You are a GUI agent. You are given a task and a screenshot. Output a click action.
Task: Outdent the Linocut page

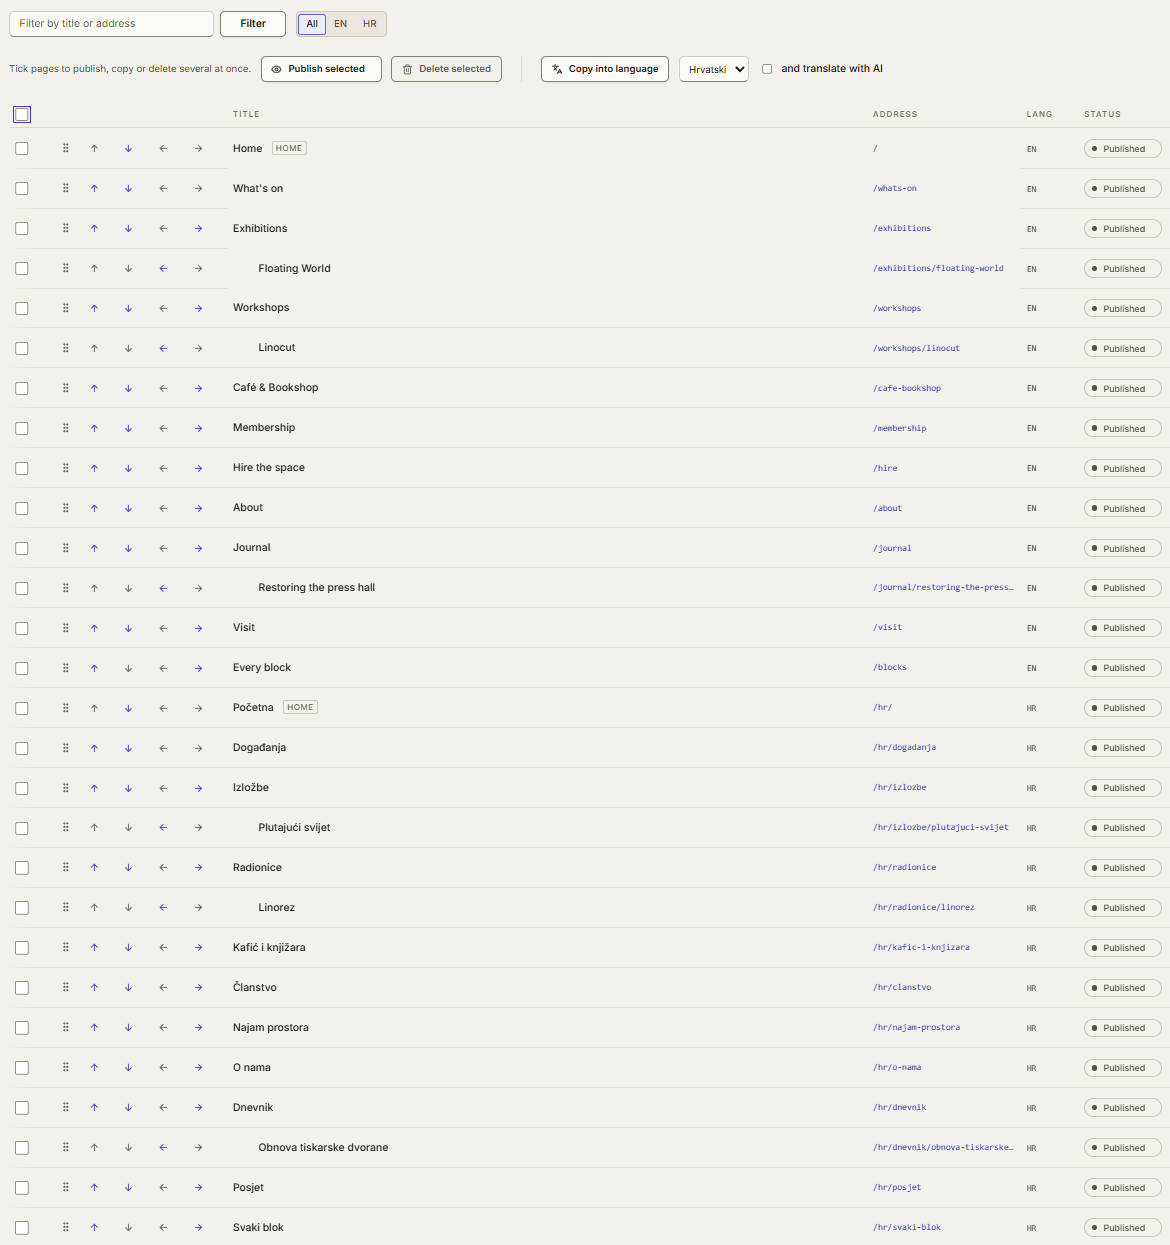[163, 348]
